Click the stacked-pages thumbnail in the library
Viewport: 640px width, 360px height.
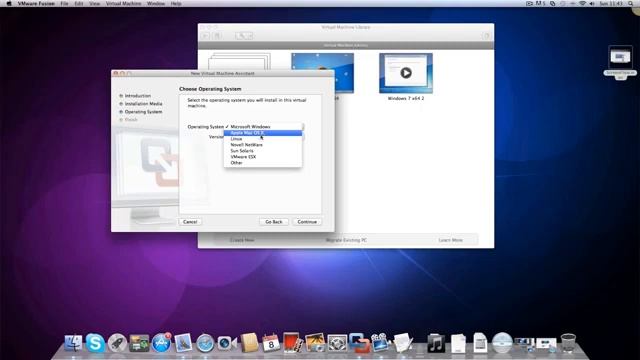coord(239,62)
